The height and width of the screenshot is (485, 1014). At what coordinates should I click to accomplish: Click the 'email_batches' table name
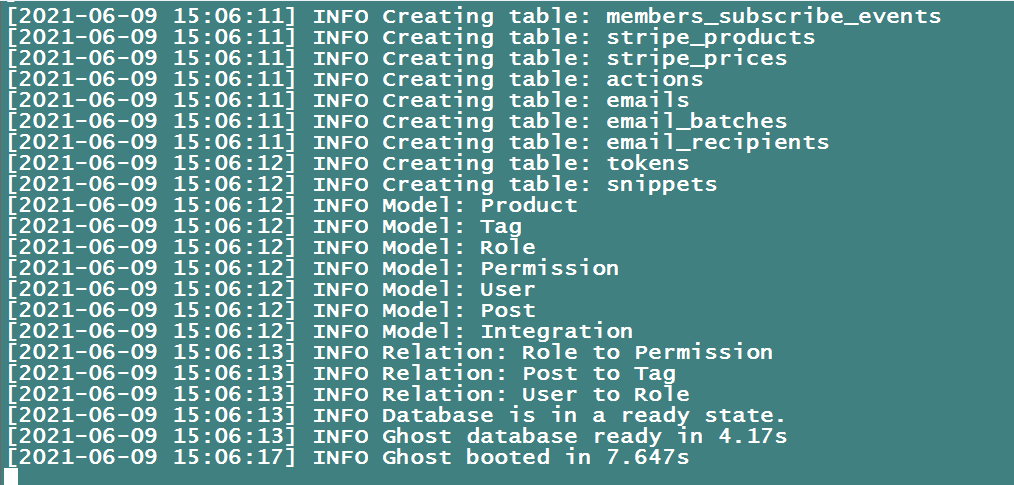[696, 121]
